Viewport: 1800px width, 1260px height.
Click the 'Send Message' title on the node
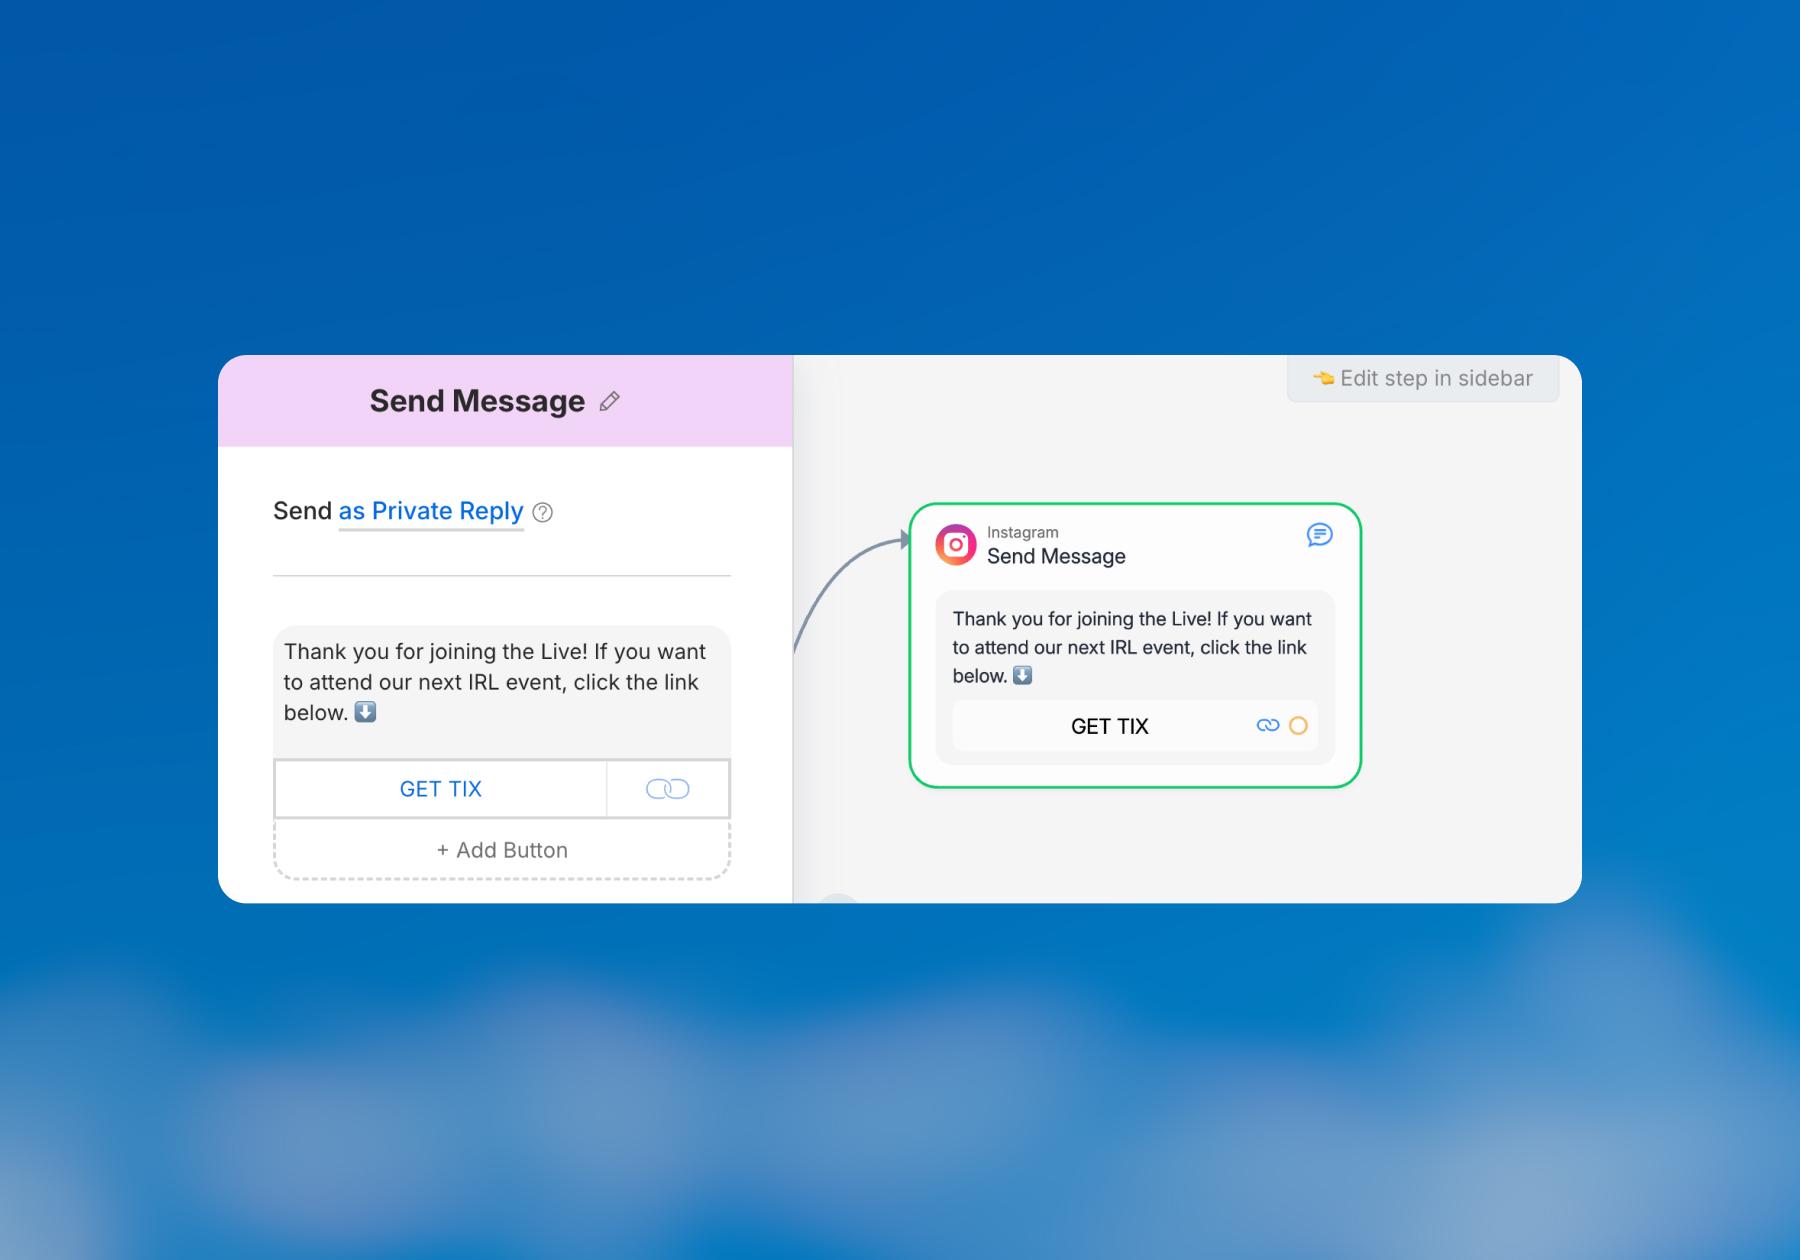pos(1056,556)
